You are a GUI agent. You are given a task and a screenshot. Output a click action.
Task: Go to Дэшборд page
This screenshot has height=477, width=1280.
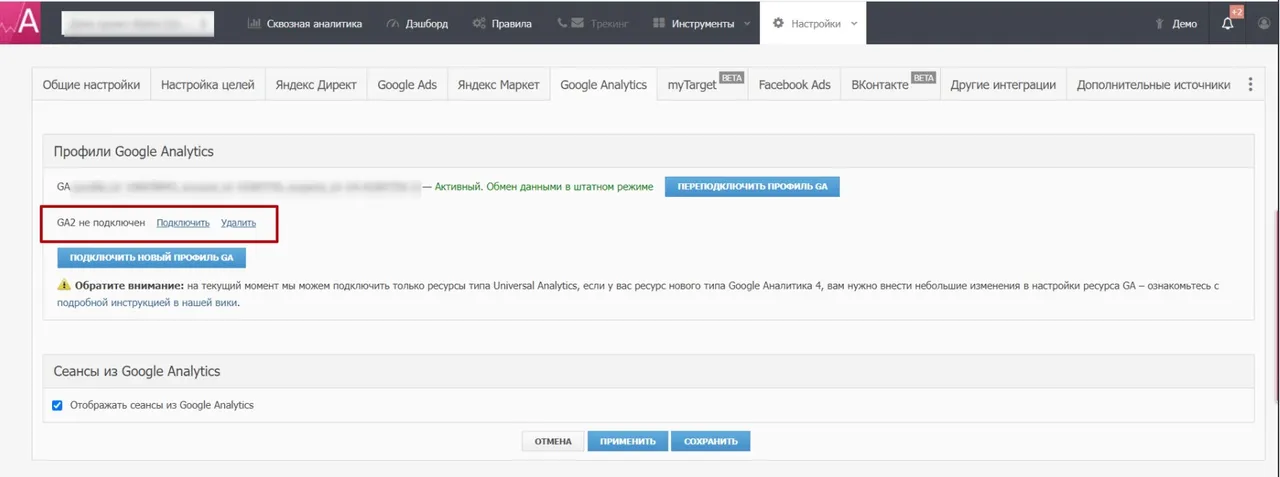417,23
